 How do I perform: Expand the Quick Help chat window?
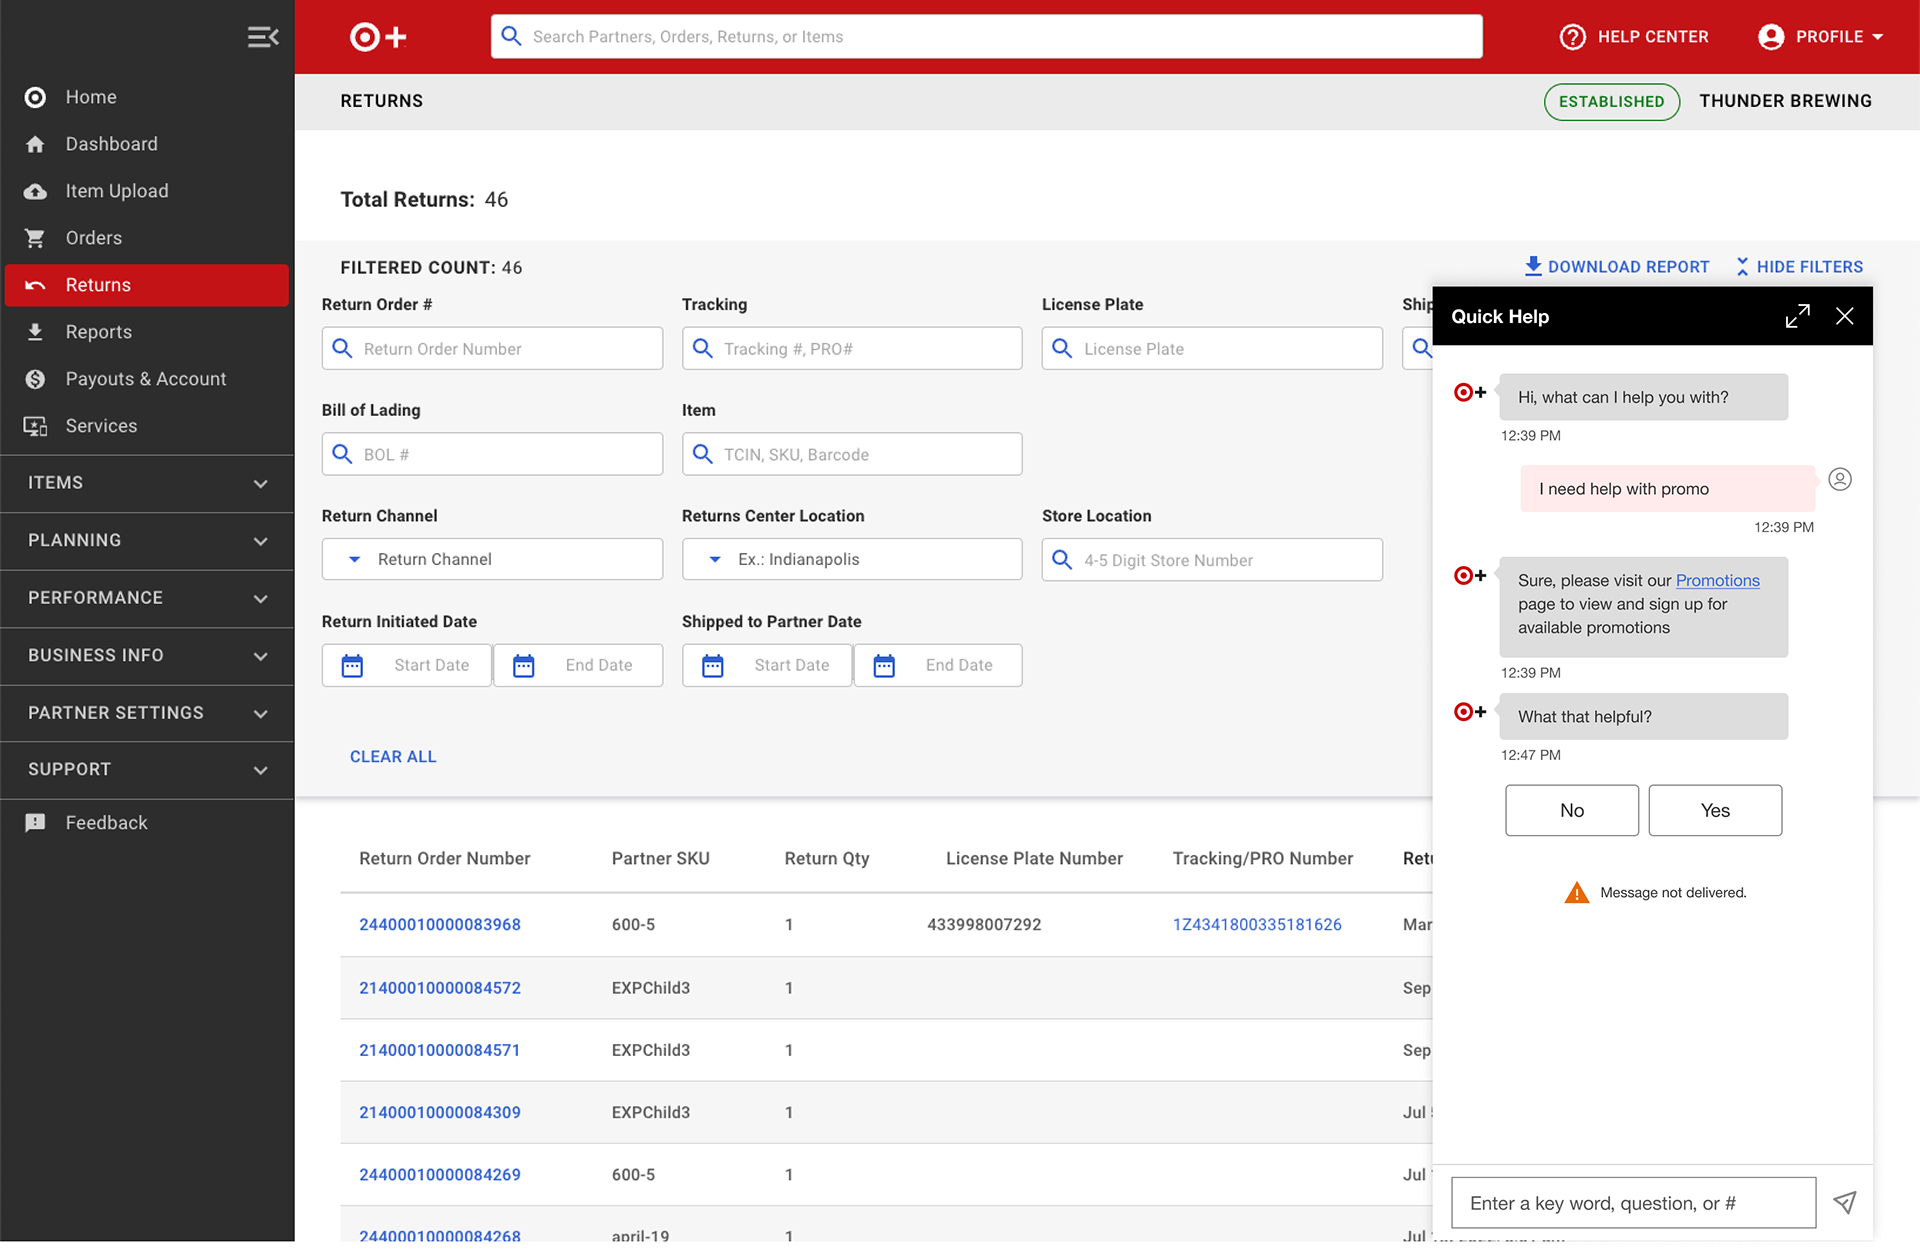point(1797,316)
